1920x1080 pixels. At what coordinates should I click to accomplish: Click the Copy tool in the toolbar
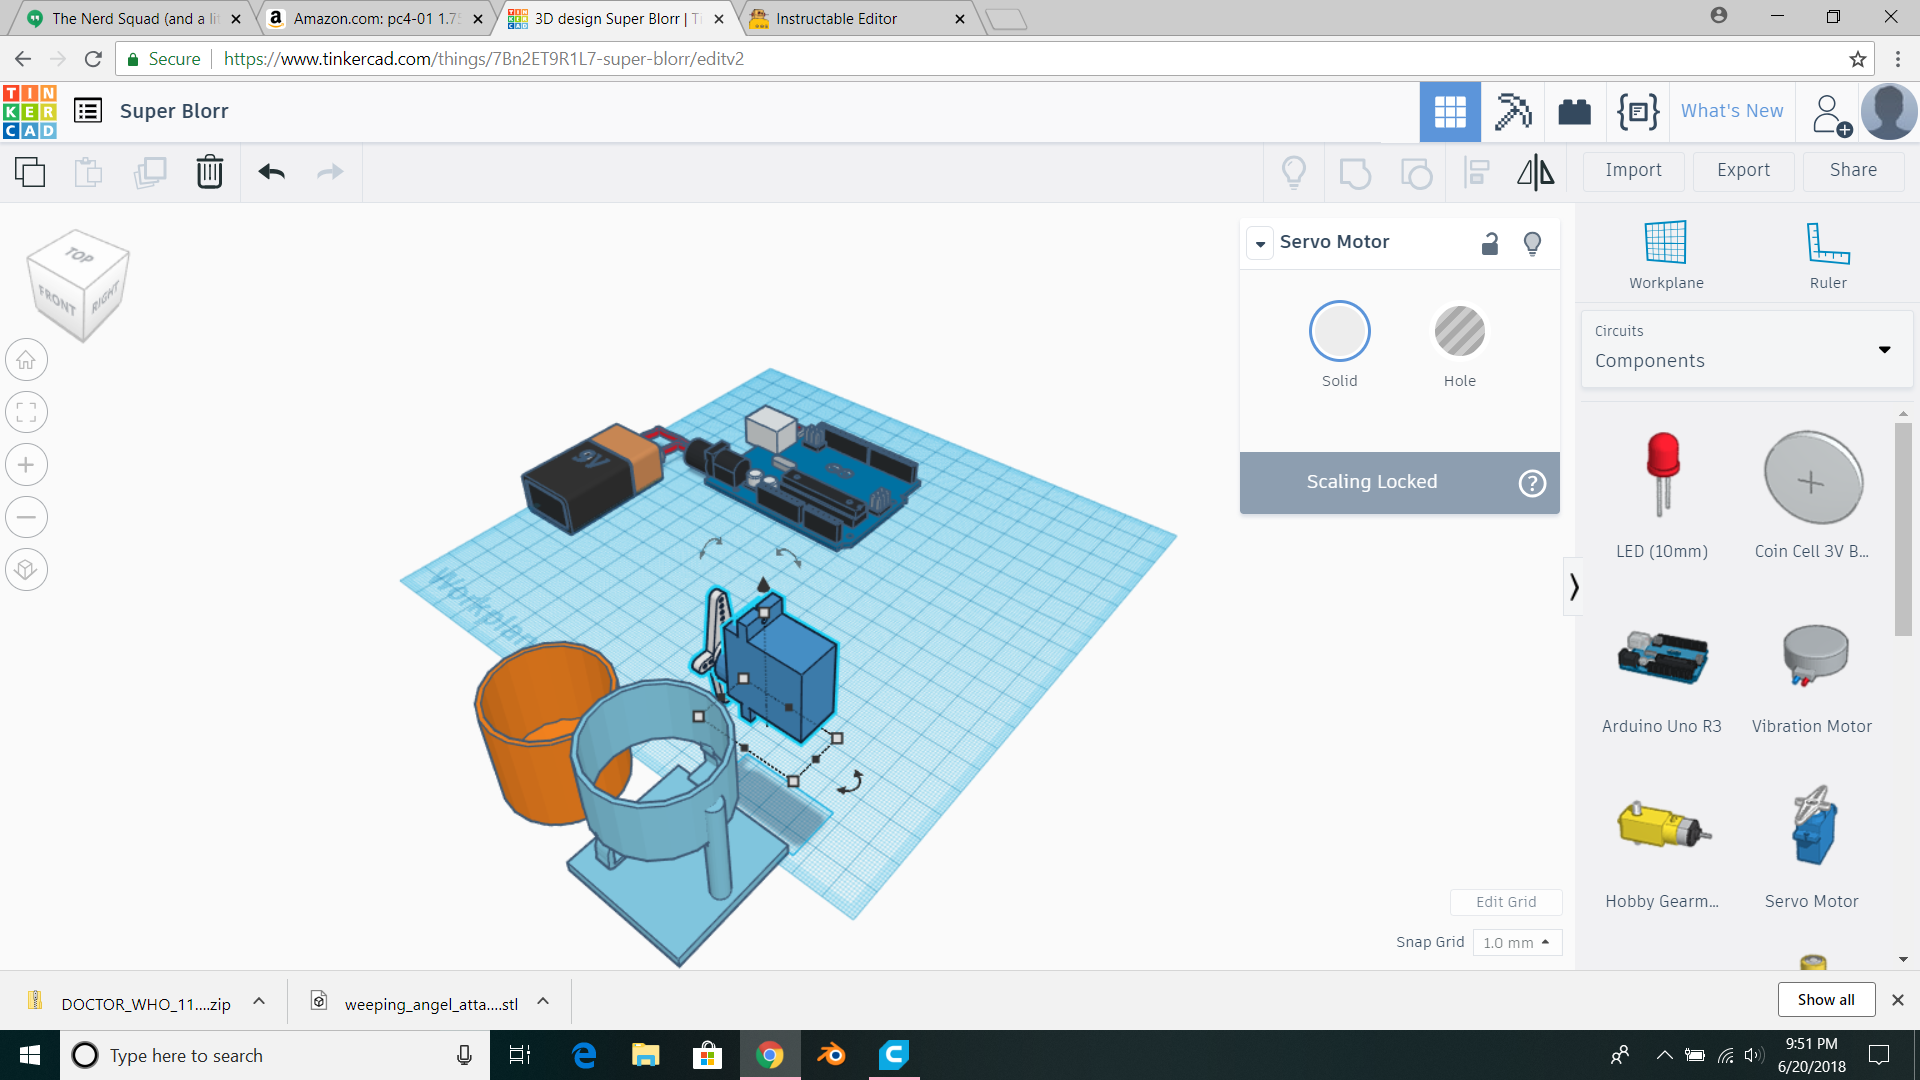pos(30,172)
